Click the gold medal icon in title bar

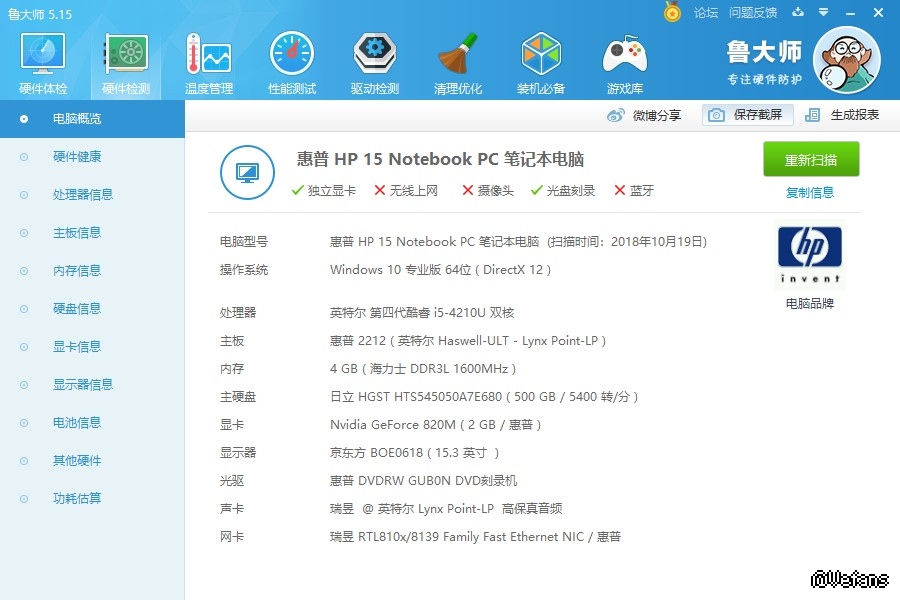click(672, 12)
